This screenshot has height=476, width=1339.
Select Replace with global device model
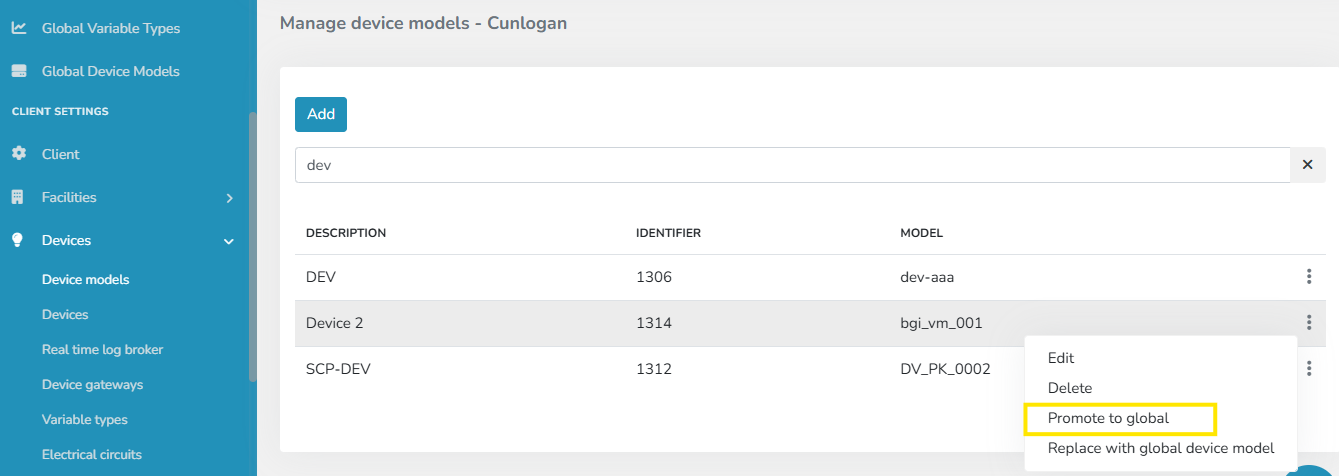point(1160,448)
